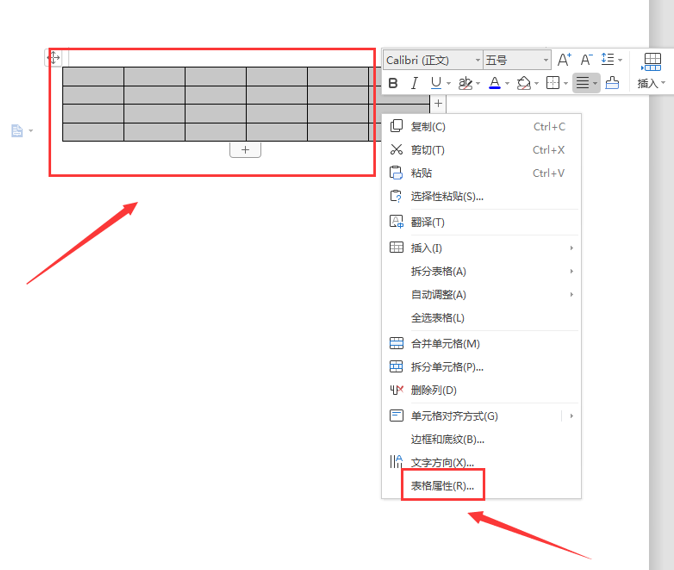674x570 pixels.
Task: Open the 拆分表格(A) submenu
Action: (481, 271)
